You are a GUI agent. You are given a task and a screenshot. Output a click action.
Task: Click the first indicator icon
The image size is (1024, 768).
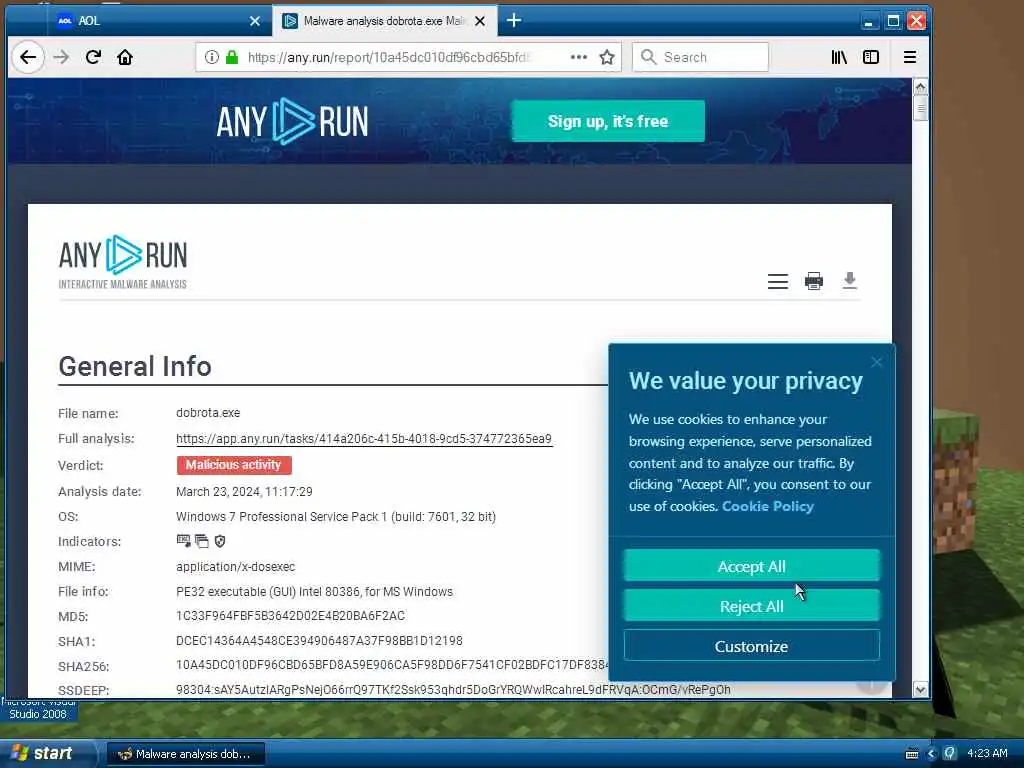point(184,541)
